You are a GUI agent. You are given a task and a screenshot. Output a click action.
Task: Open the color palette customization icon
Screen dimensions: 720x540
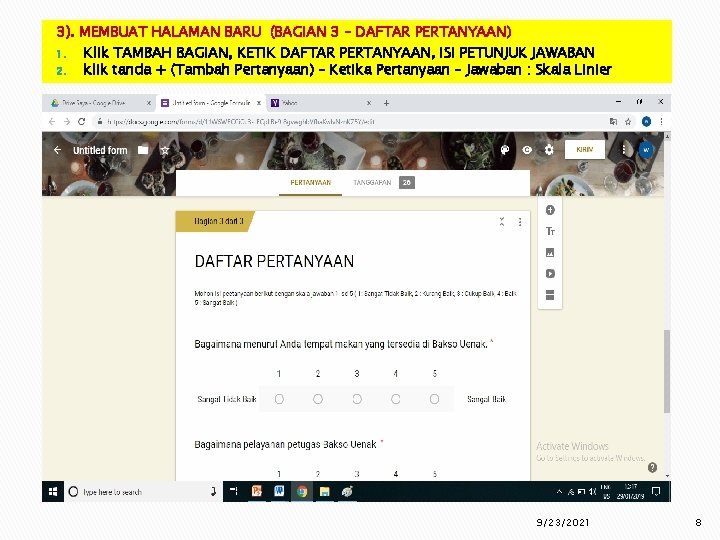point(505,150)
